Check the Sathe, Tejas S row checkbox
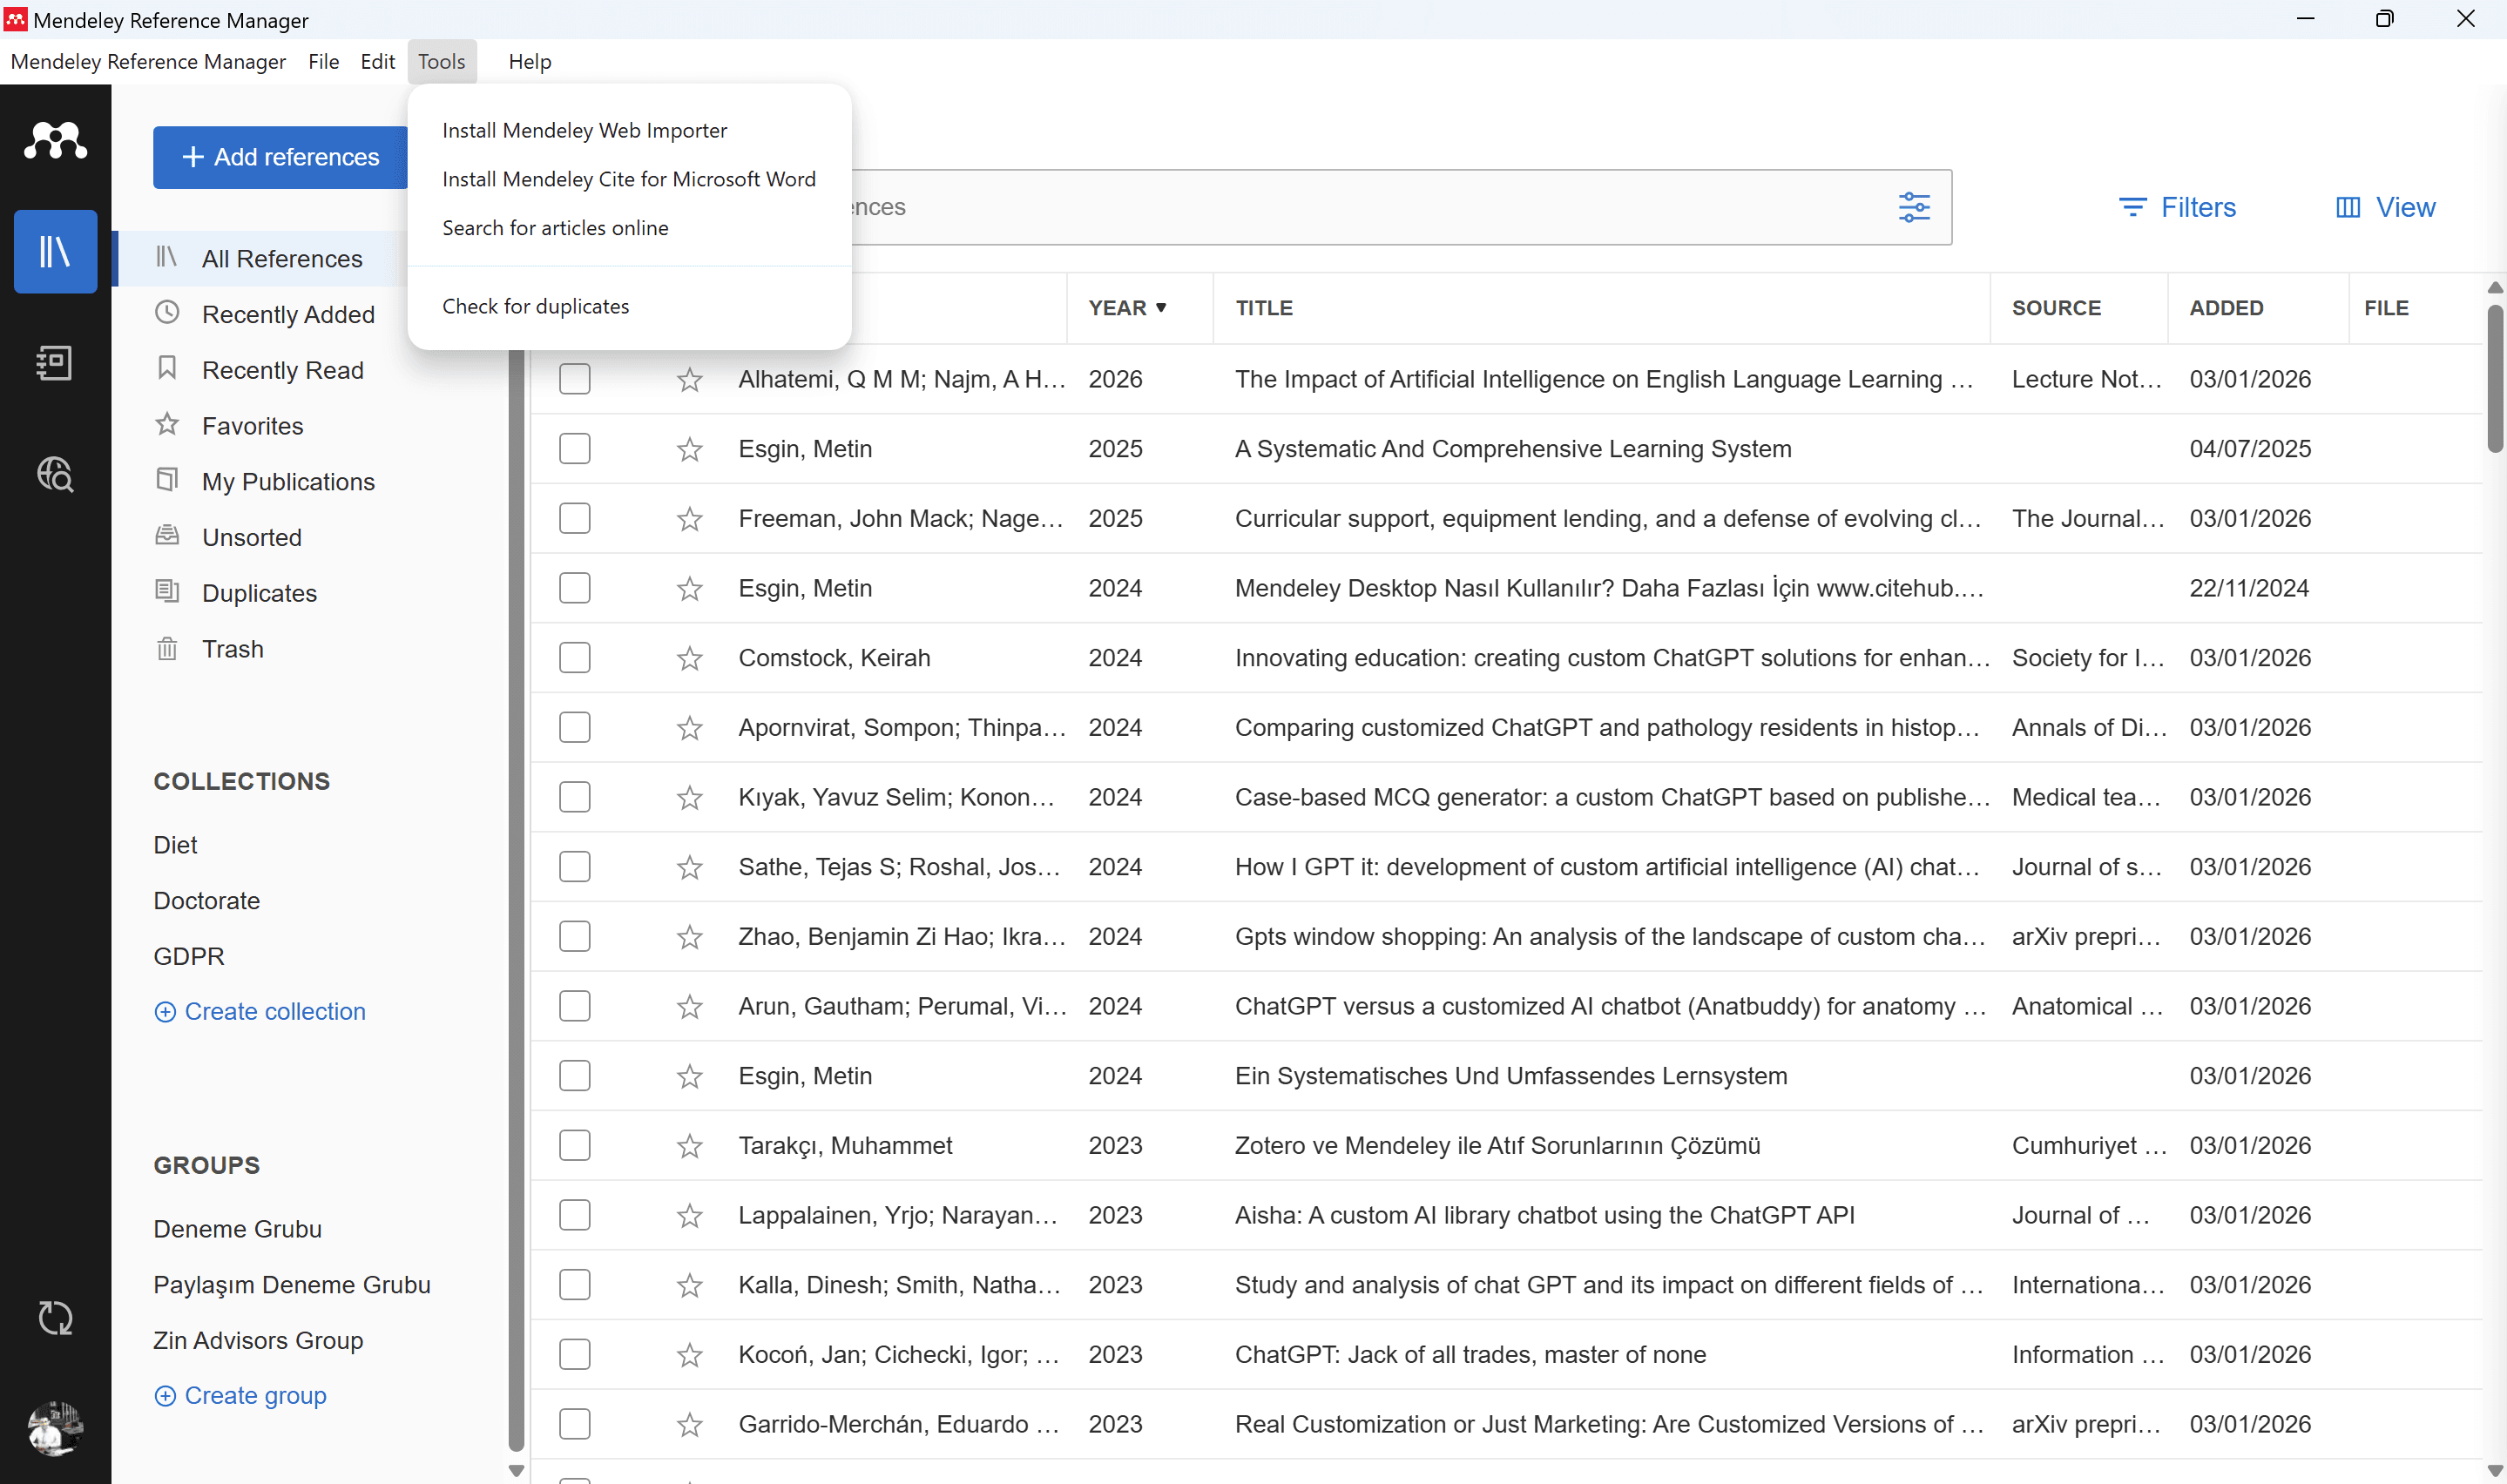Screen dimensions: 2507x1484 (574, 867)
